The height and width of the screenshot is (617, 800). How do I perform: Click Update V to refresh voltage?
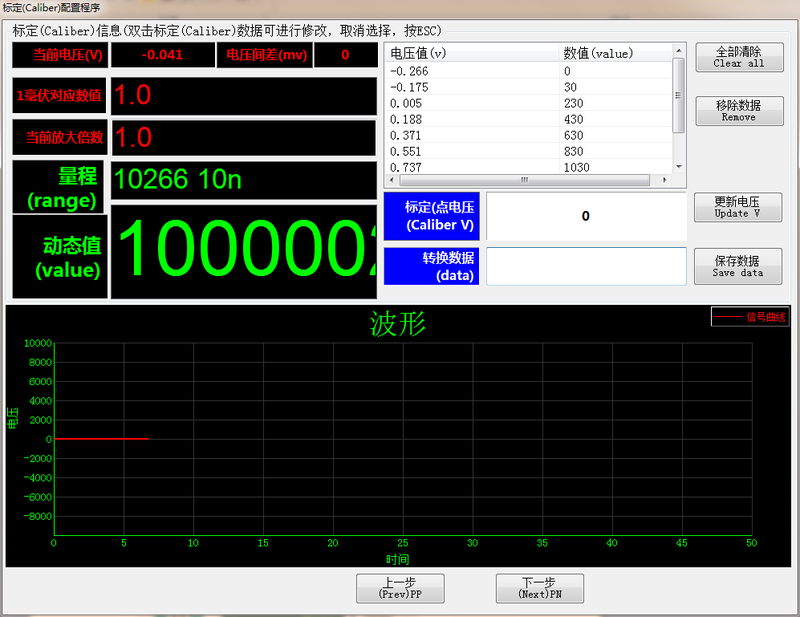pos(738,207)
